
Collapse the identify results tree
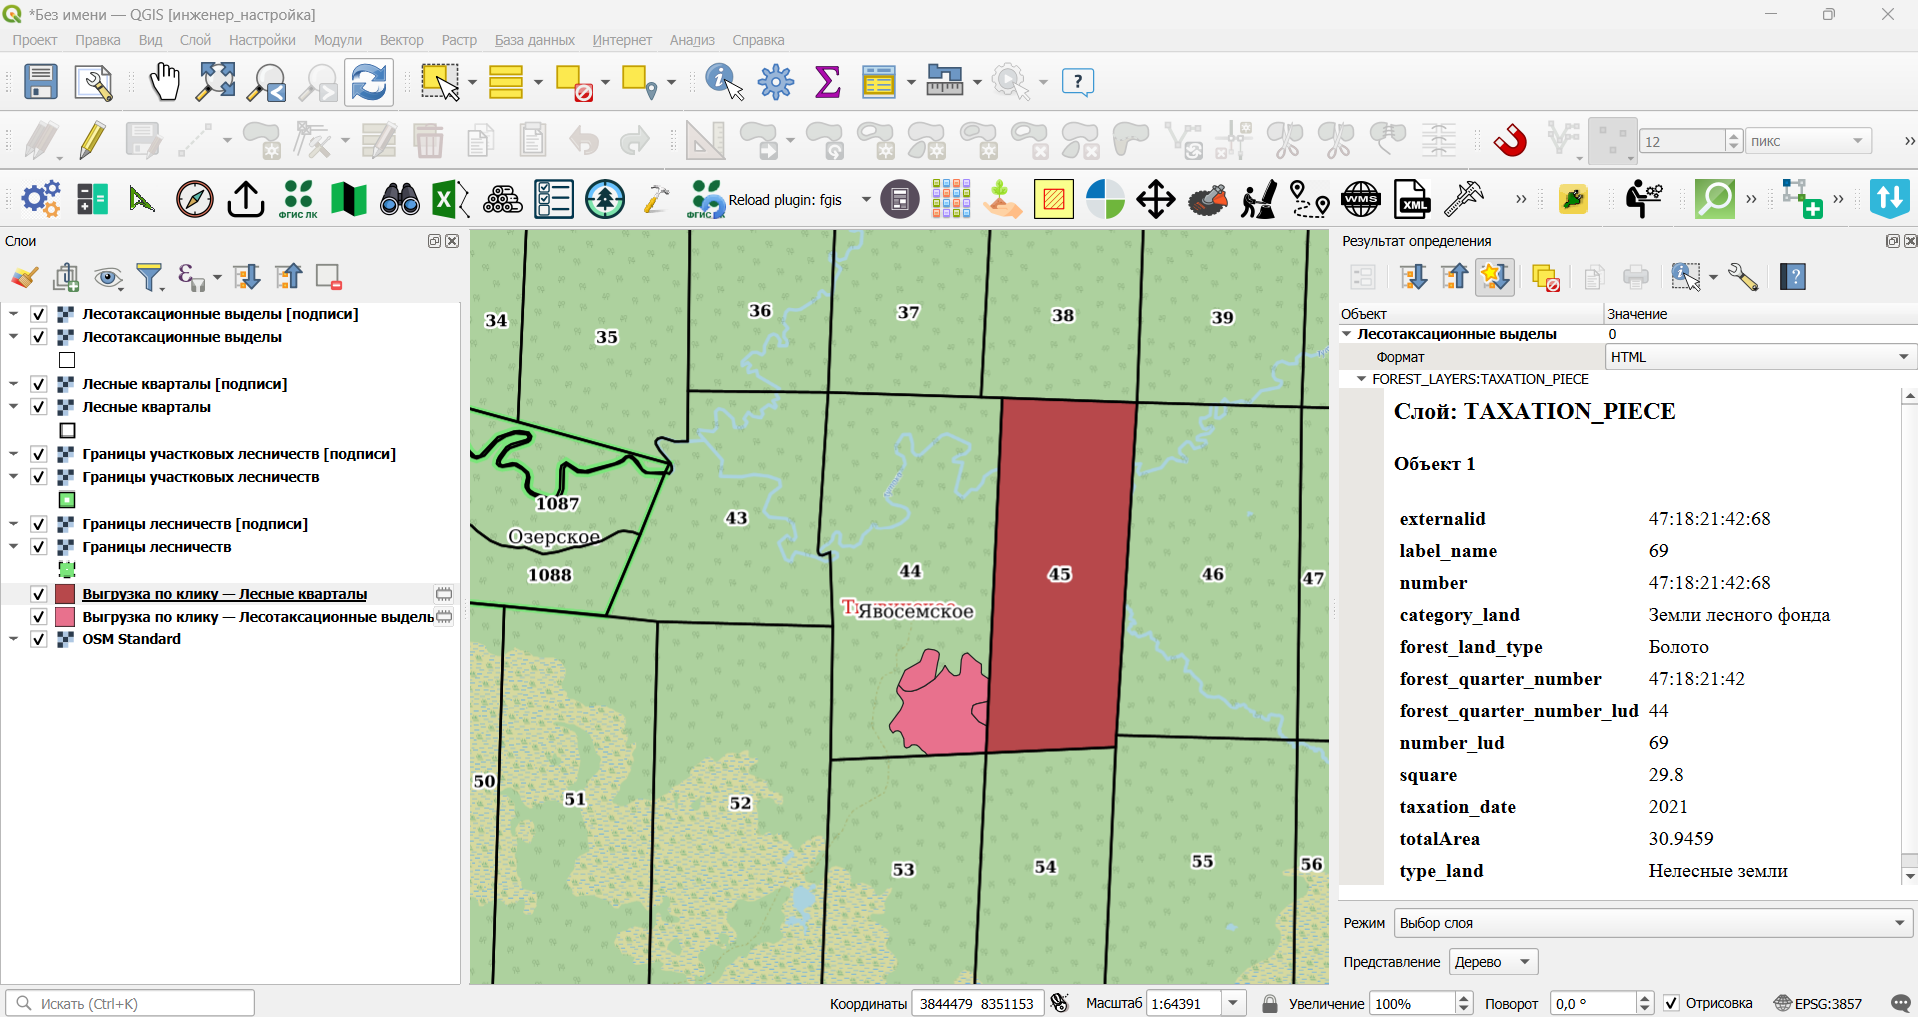(1455, 277)
